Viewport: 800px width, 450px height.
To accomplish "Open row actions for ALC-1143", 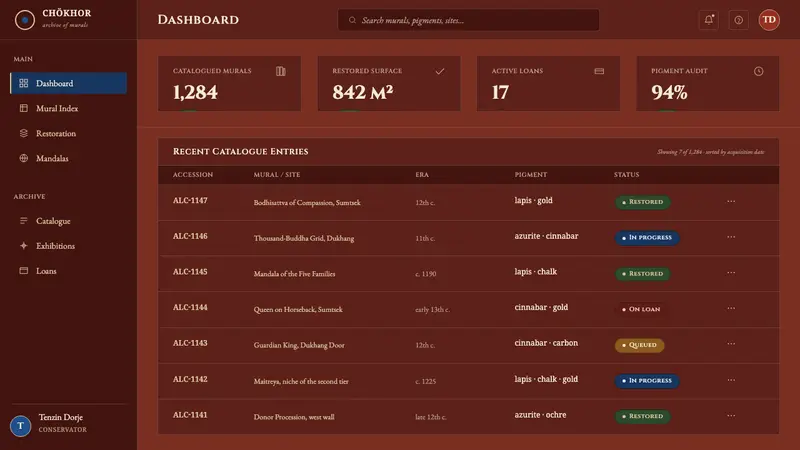I will coord(731,343).
